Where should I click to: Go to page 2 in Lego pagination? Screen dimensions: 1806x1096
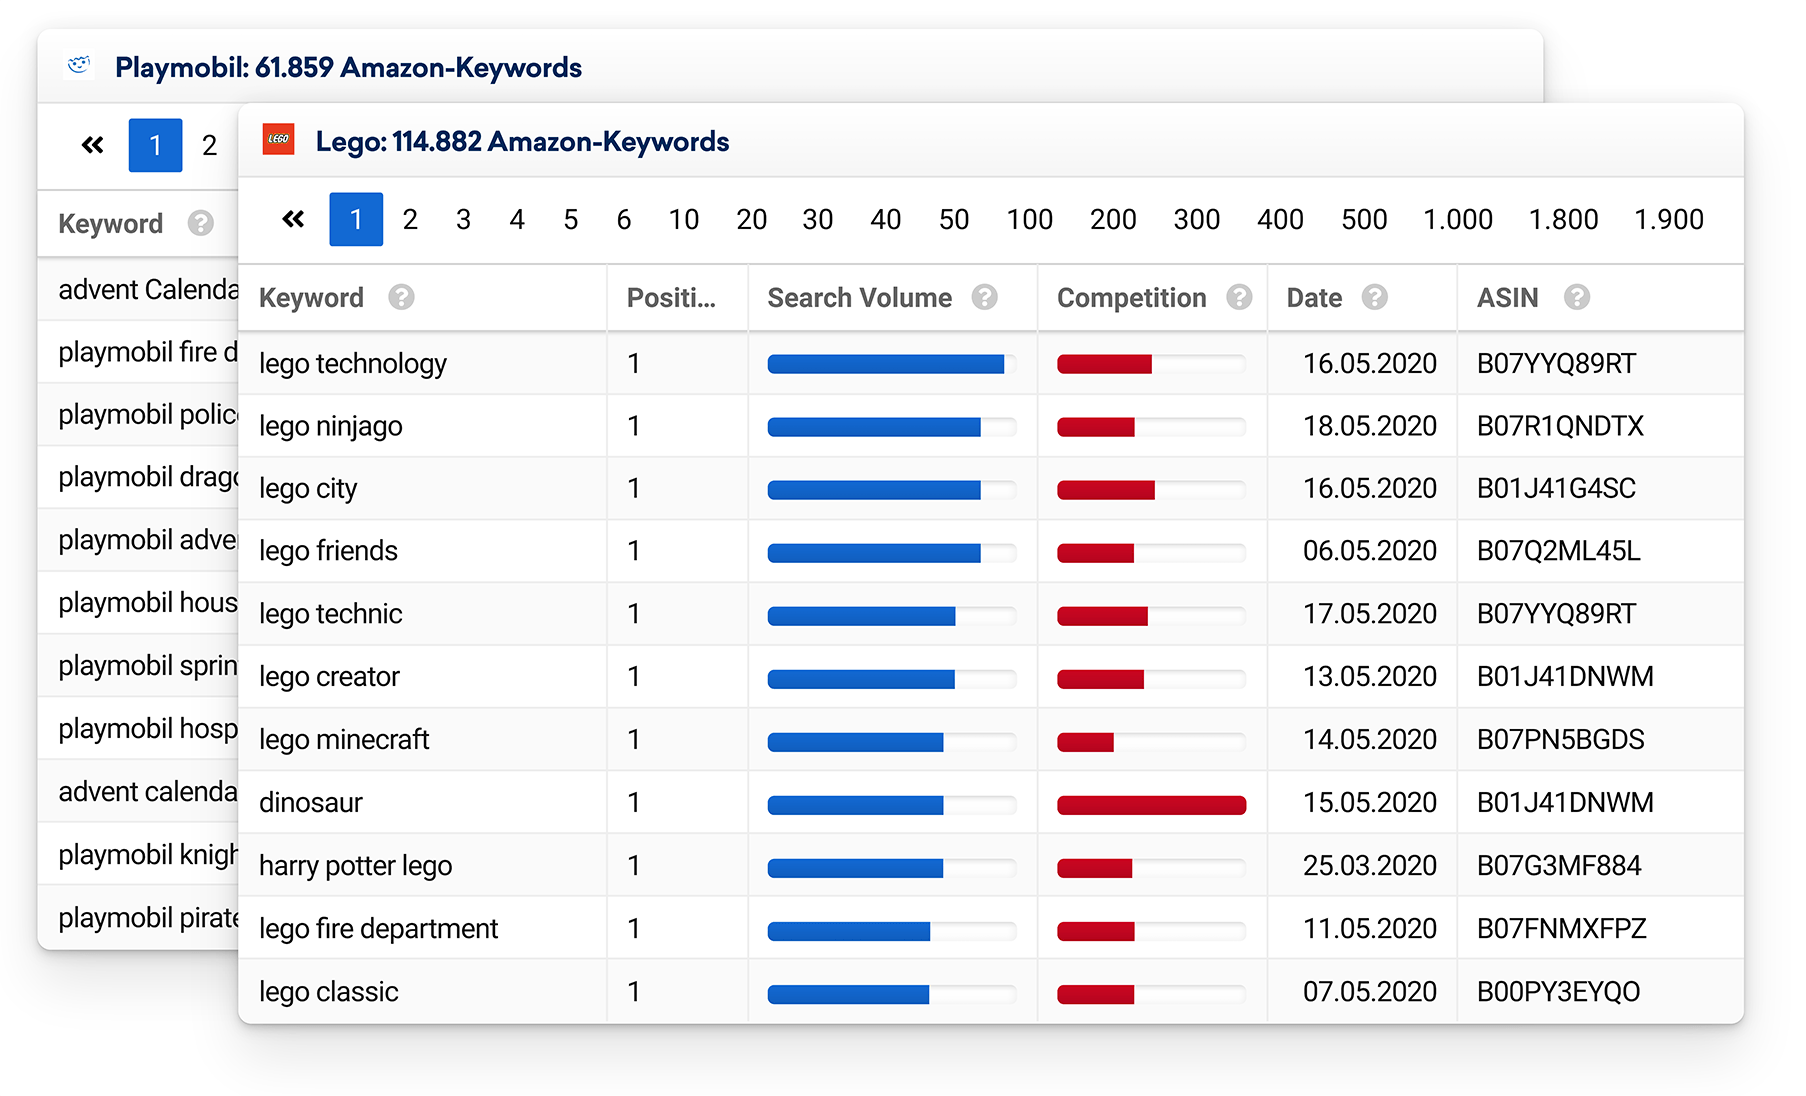(410, 219)
